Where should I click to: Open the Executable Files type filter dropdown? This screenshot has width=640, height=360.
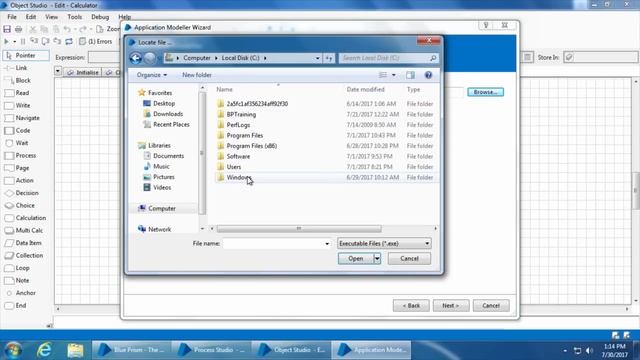[384, 243]
